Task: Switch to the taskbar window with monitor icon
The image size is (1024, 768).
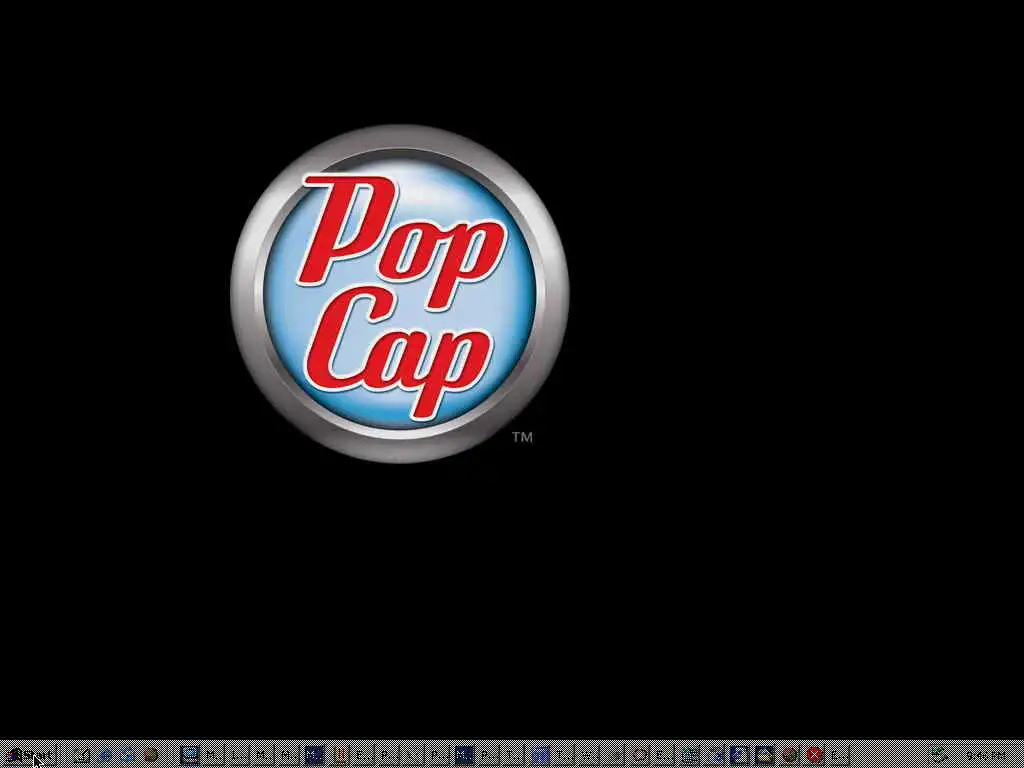Action: [190, 756]
